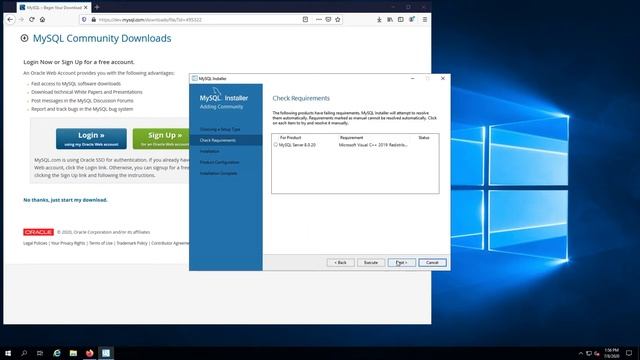Screen dimensions: 640x360
Task: Click Sign Up button on MySQL page
Action: point(161,138)
